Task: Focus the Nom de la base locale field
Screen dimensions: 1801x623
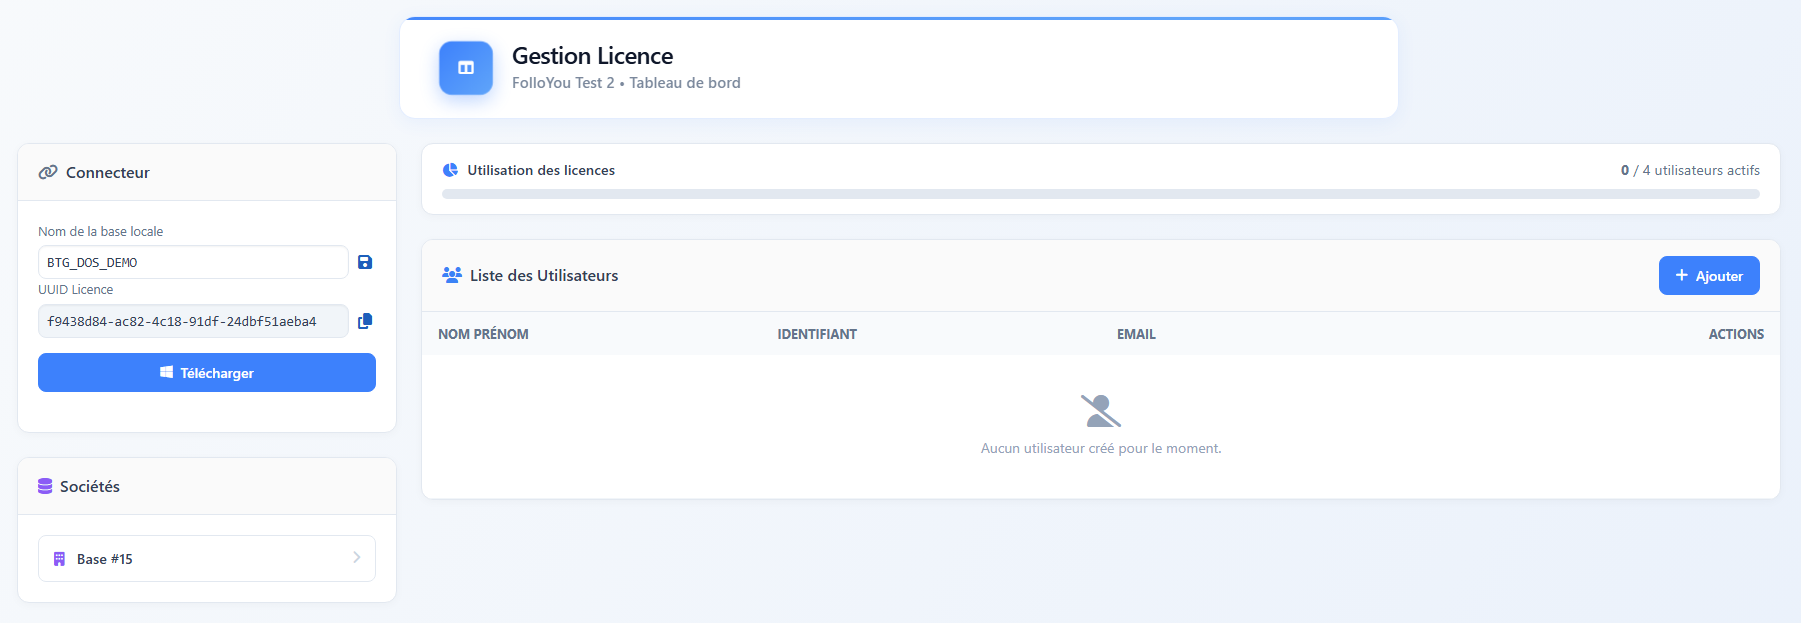Action: [193, 262]
